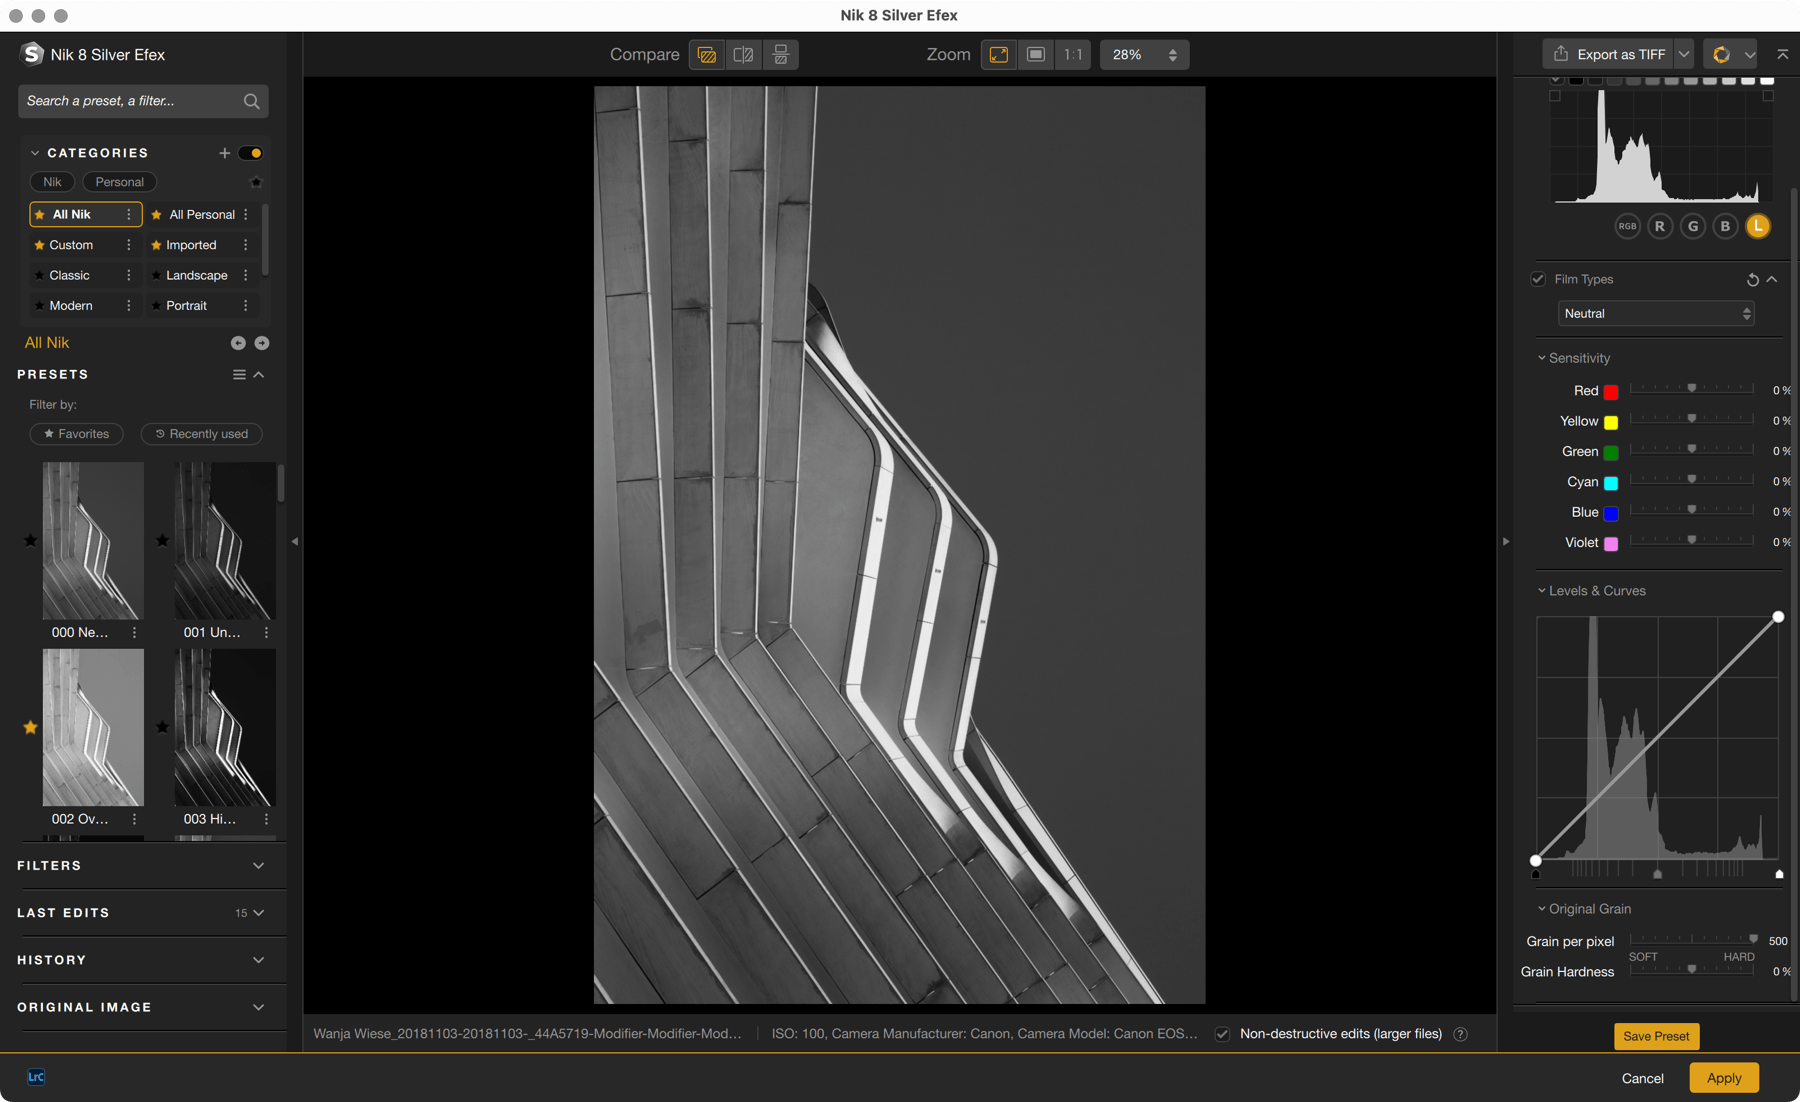Click the categories favorites star filter
This screenshot has width=1800, height=1102.
point(256,182)
